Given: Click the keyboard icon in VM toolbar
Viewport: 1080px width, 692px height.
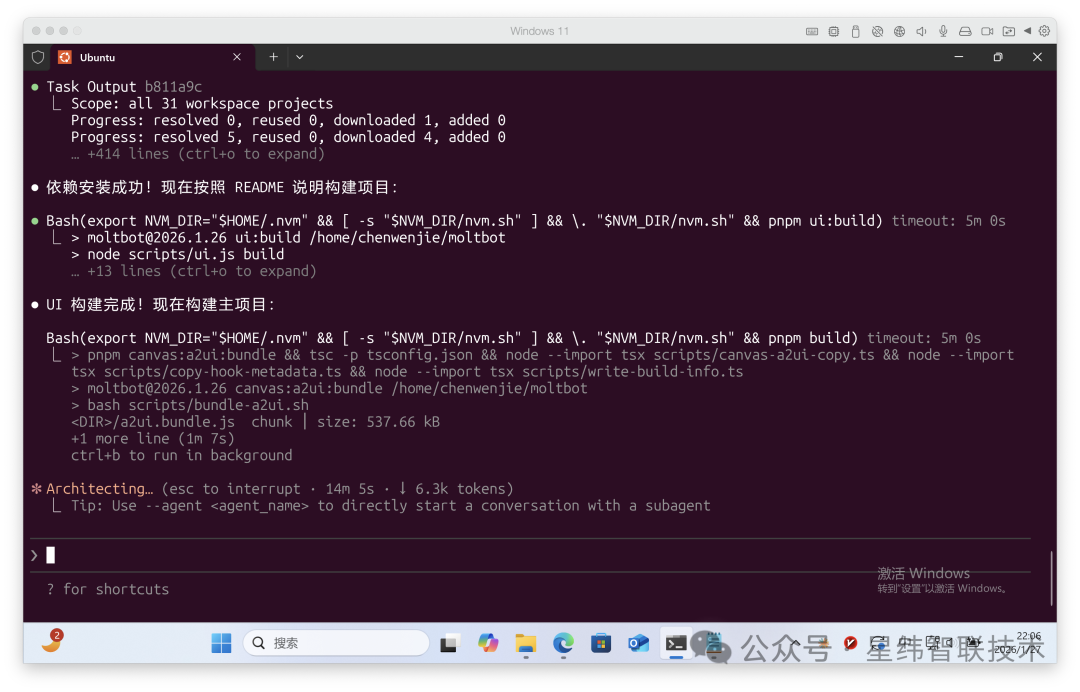Looking at the screenshot, I should (x=811, y=31).
